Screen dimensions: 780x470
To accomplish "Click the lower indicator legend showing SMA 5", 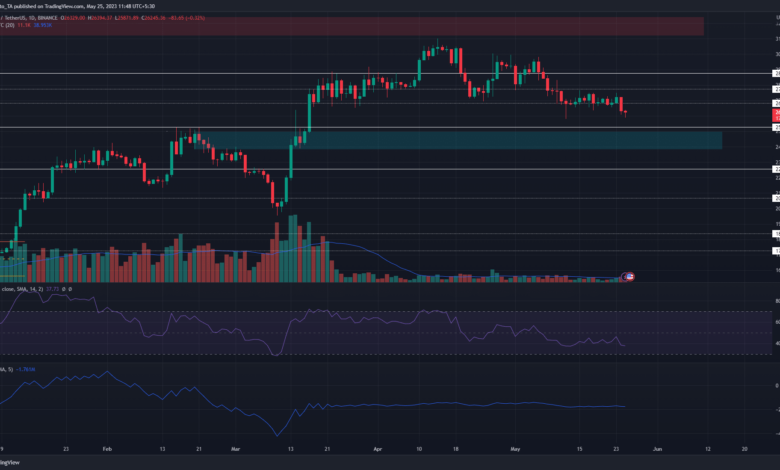I will tap(18, 369).
